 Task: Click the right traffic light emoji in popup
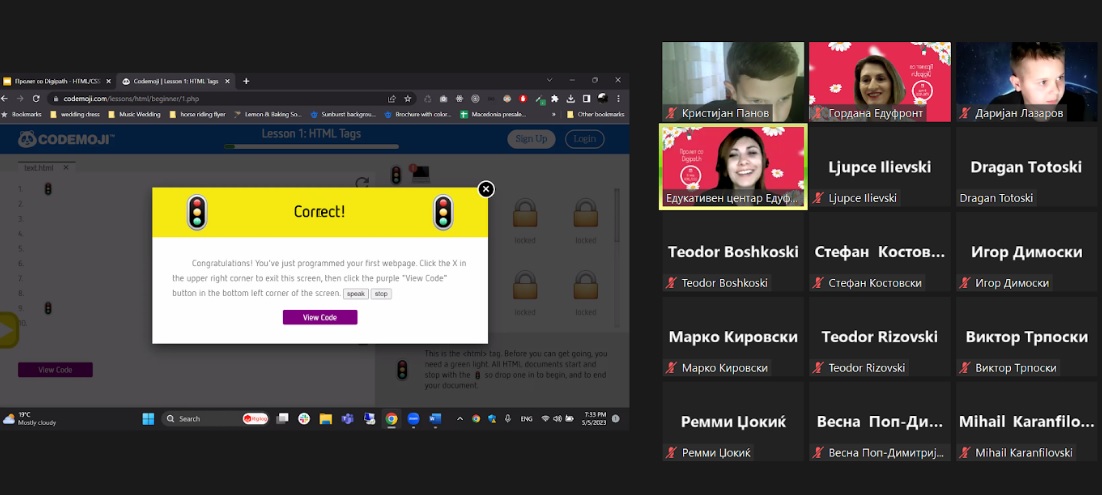[443, 212]
